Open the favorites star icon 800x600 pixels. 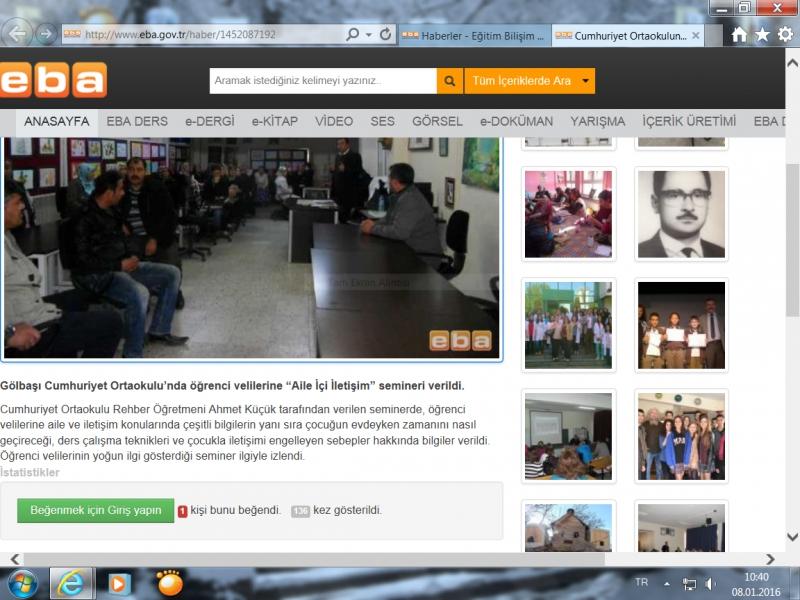(x=762, y=35)
